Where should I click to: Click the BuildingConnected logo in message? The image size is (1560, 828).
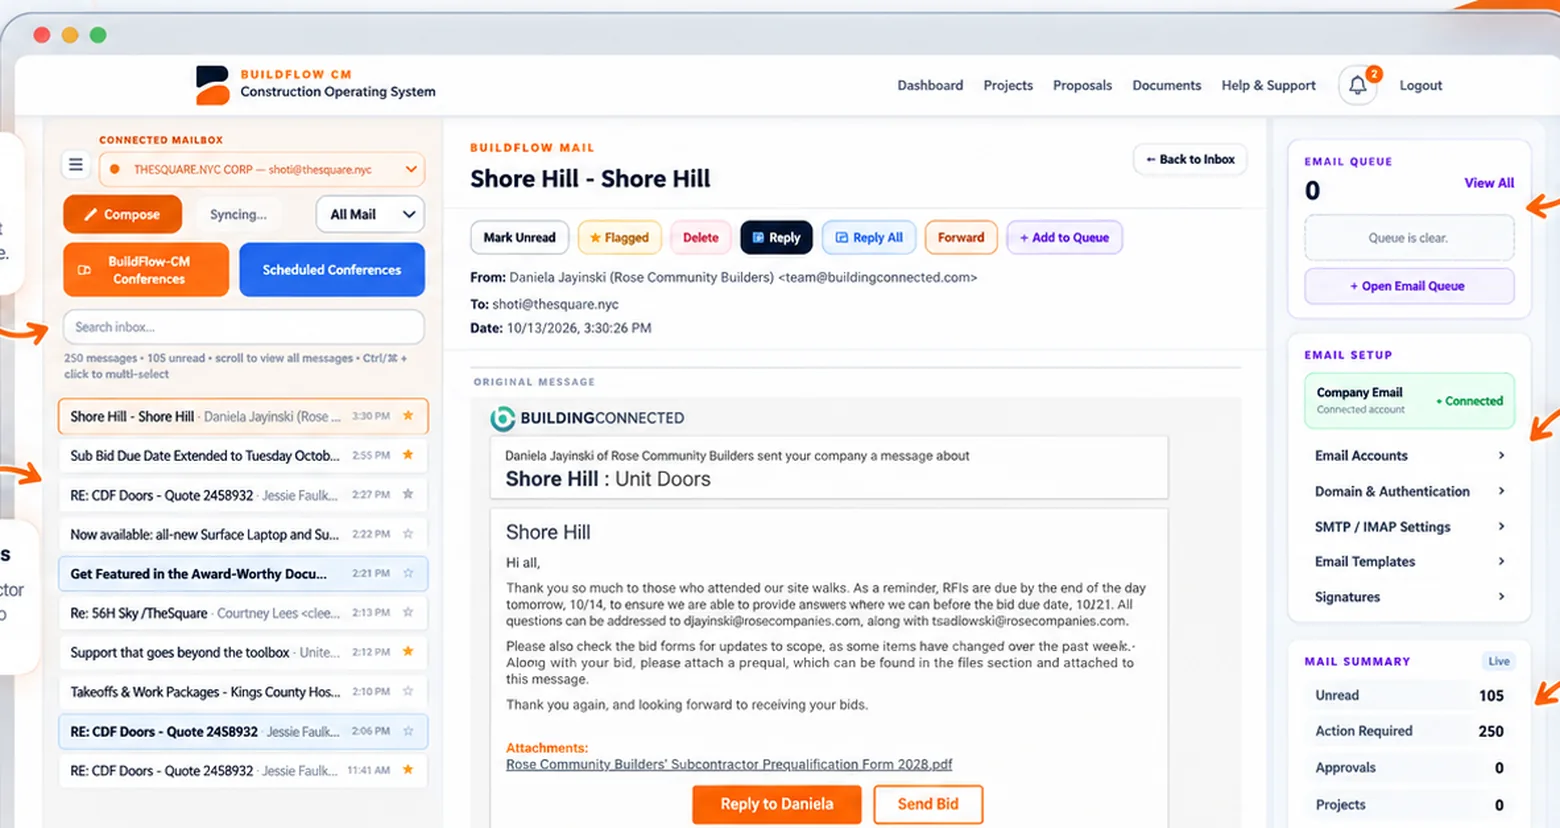coord(588,418)
